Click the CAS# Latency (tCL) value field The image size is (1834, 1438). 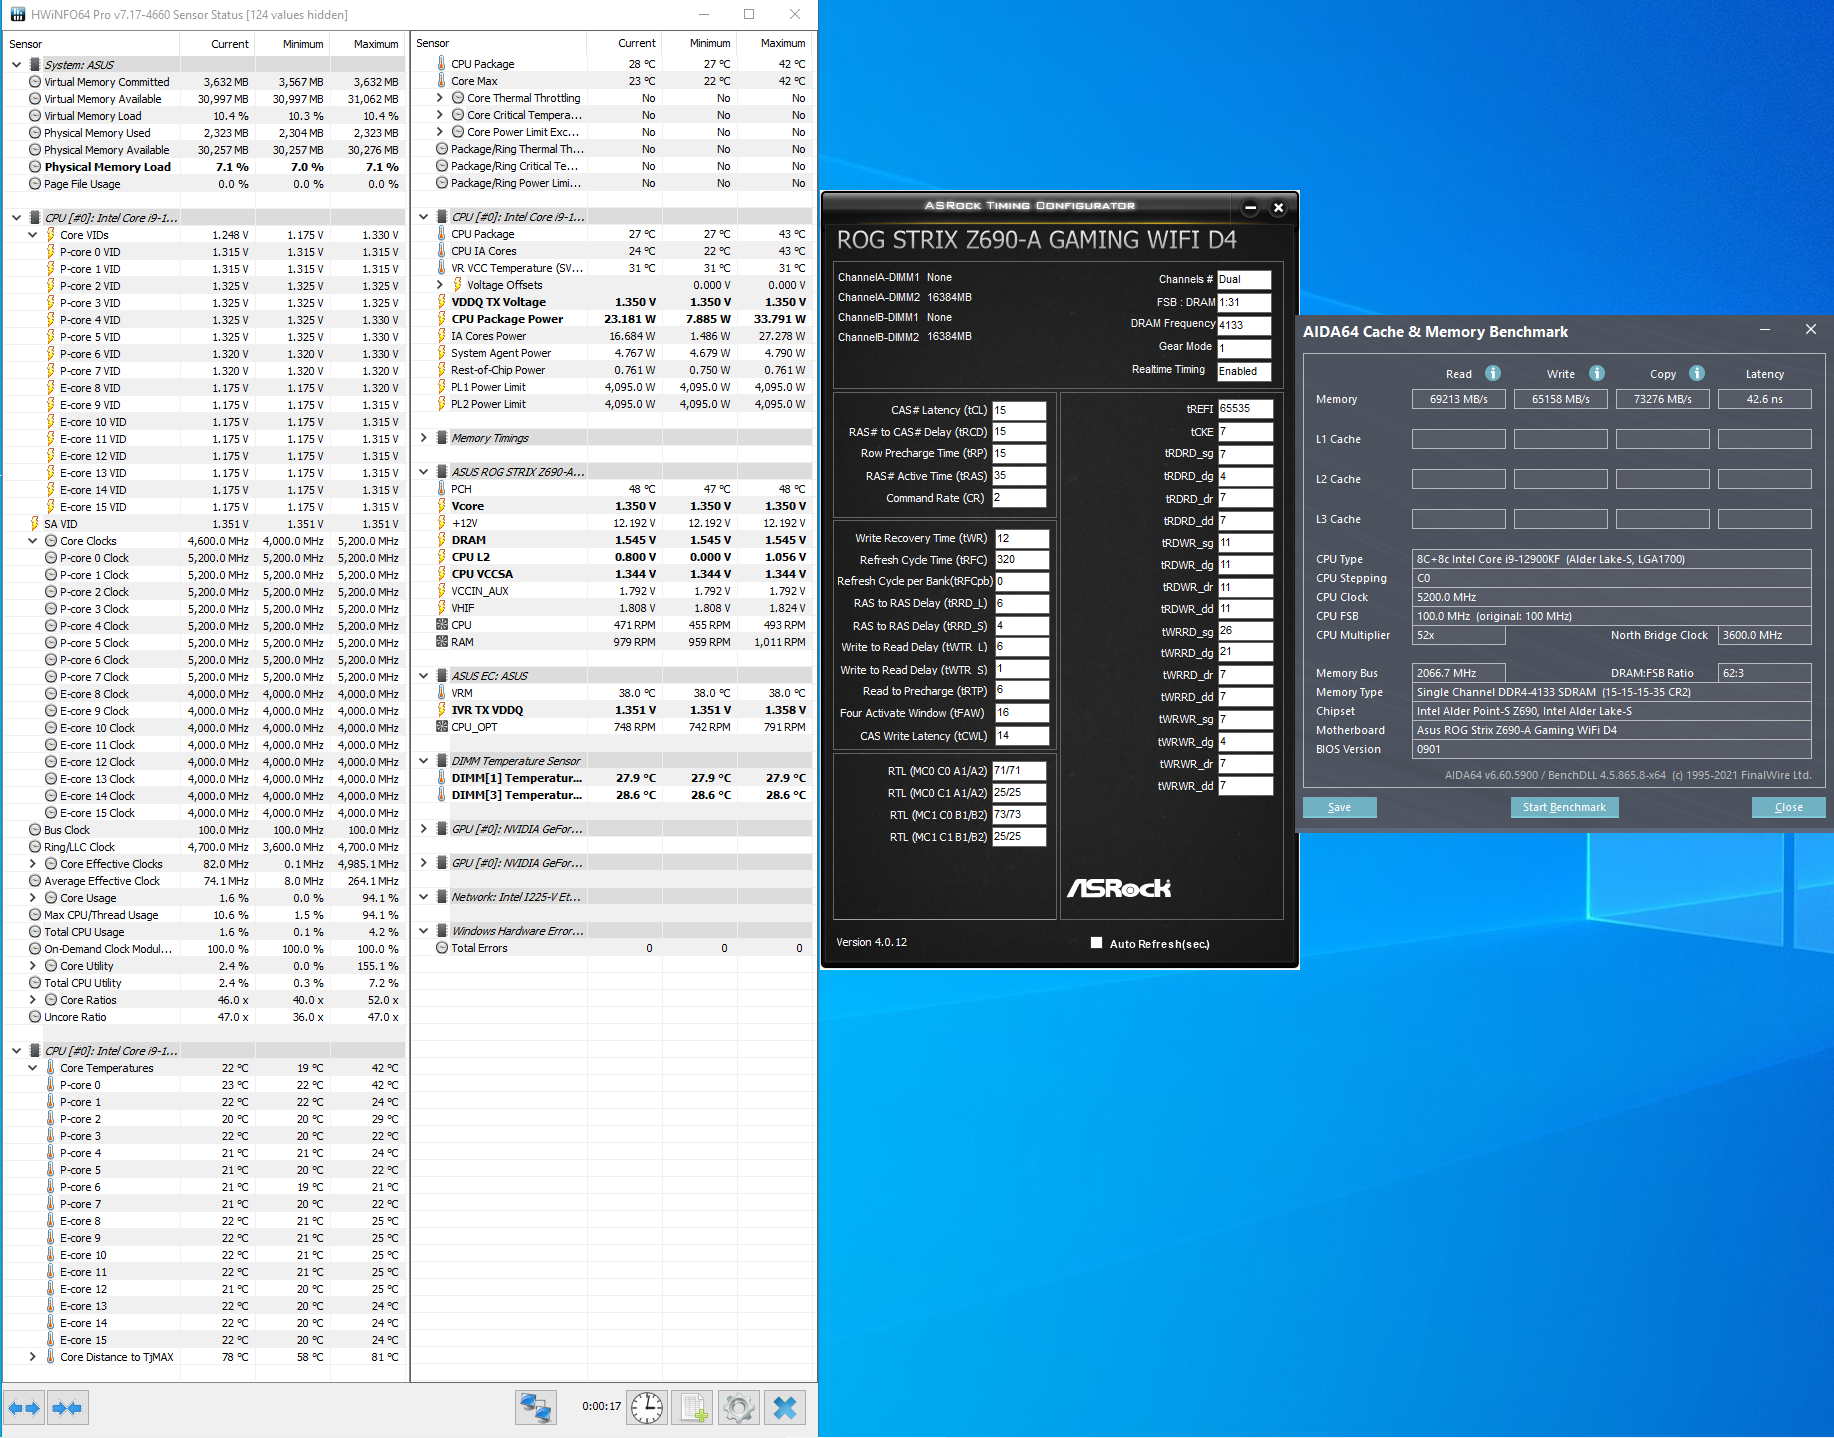pyautogui.click(x=1019, y=410)
